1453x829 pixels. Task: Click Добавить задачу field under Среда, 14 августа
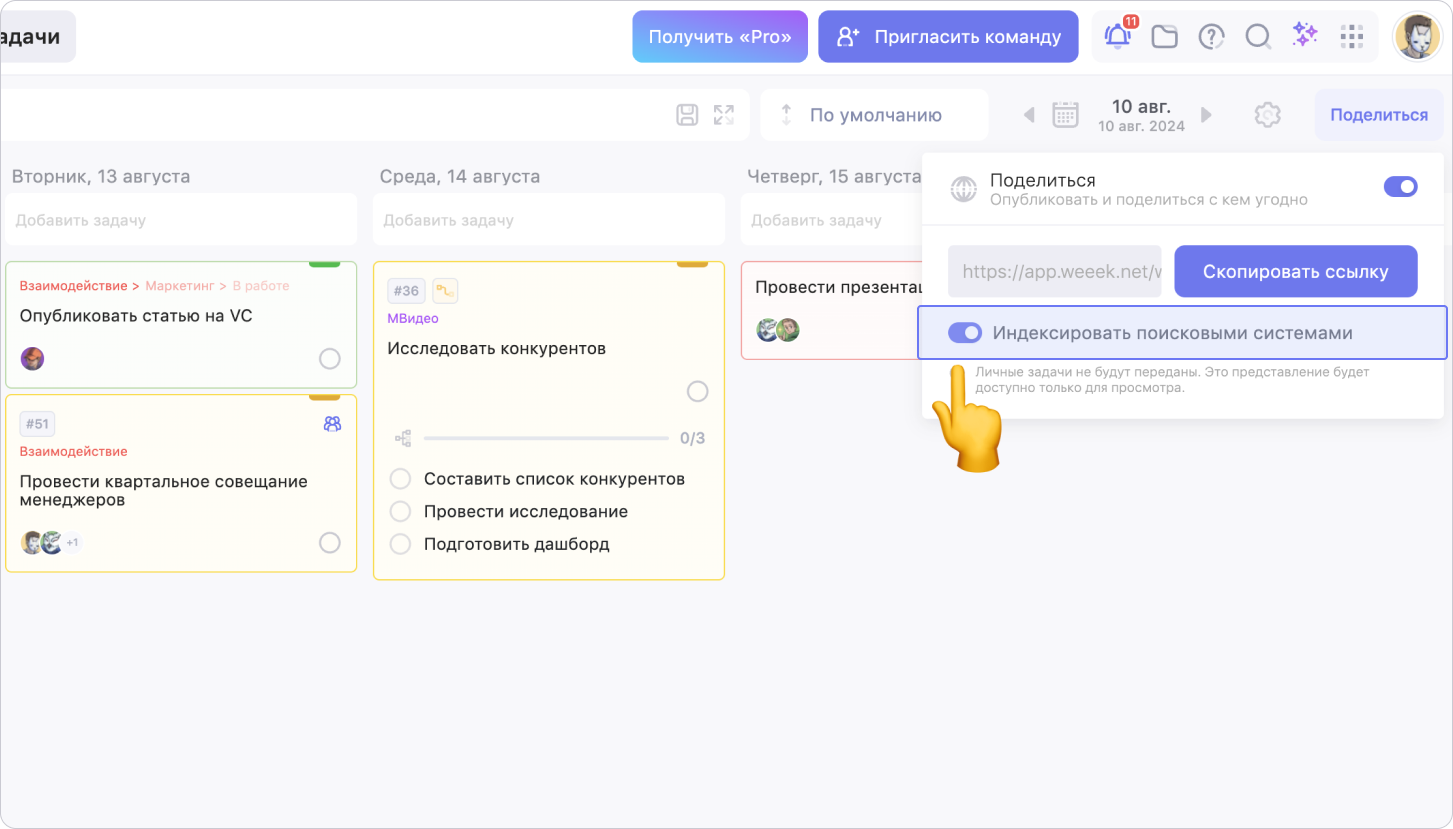pos(548,220)
